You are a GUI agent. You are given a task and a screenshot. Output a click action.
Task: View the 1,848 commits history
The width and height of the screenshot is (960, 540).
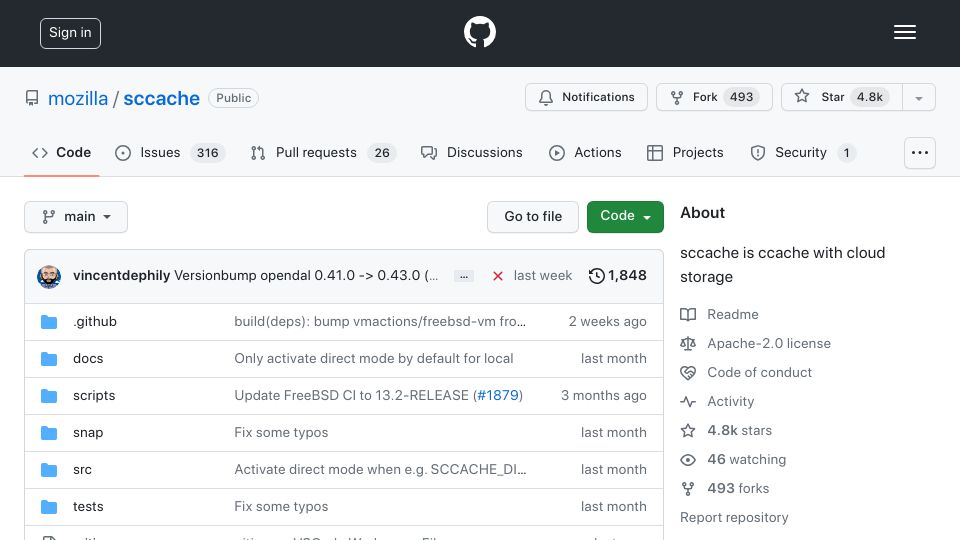coord(617,276)
